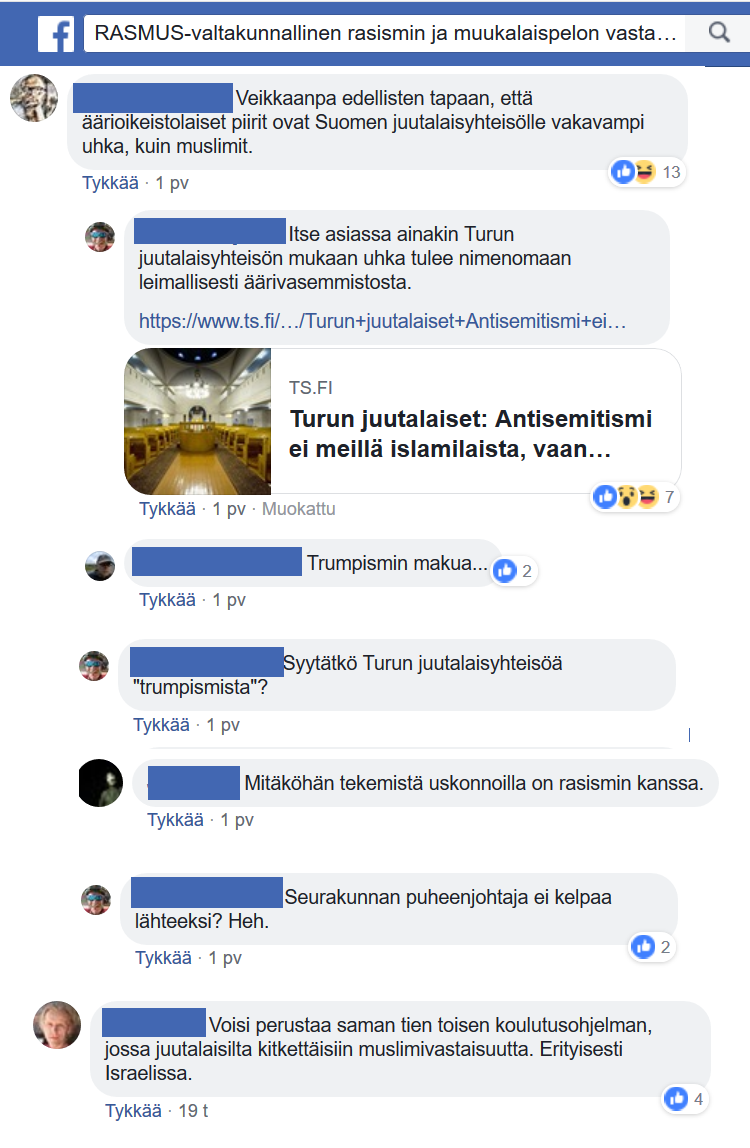
Task: Like the Mitäköhän tekemistä uskonnoilla comment
Action: coord(175,820)
